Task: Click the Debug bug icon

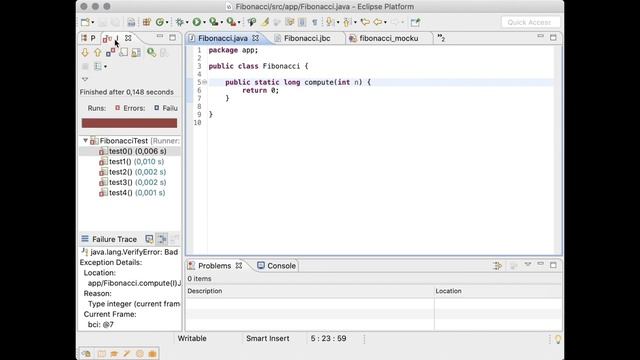Action: (x=179, y=22)
